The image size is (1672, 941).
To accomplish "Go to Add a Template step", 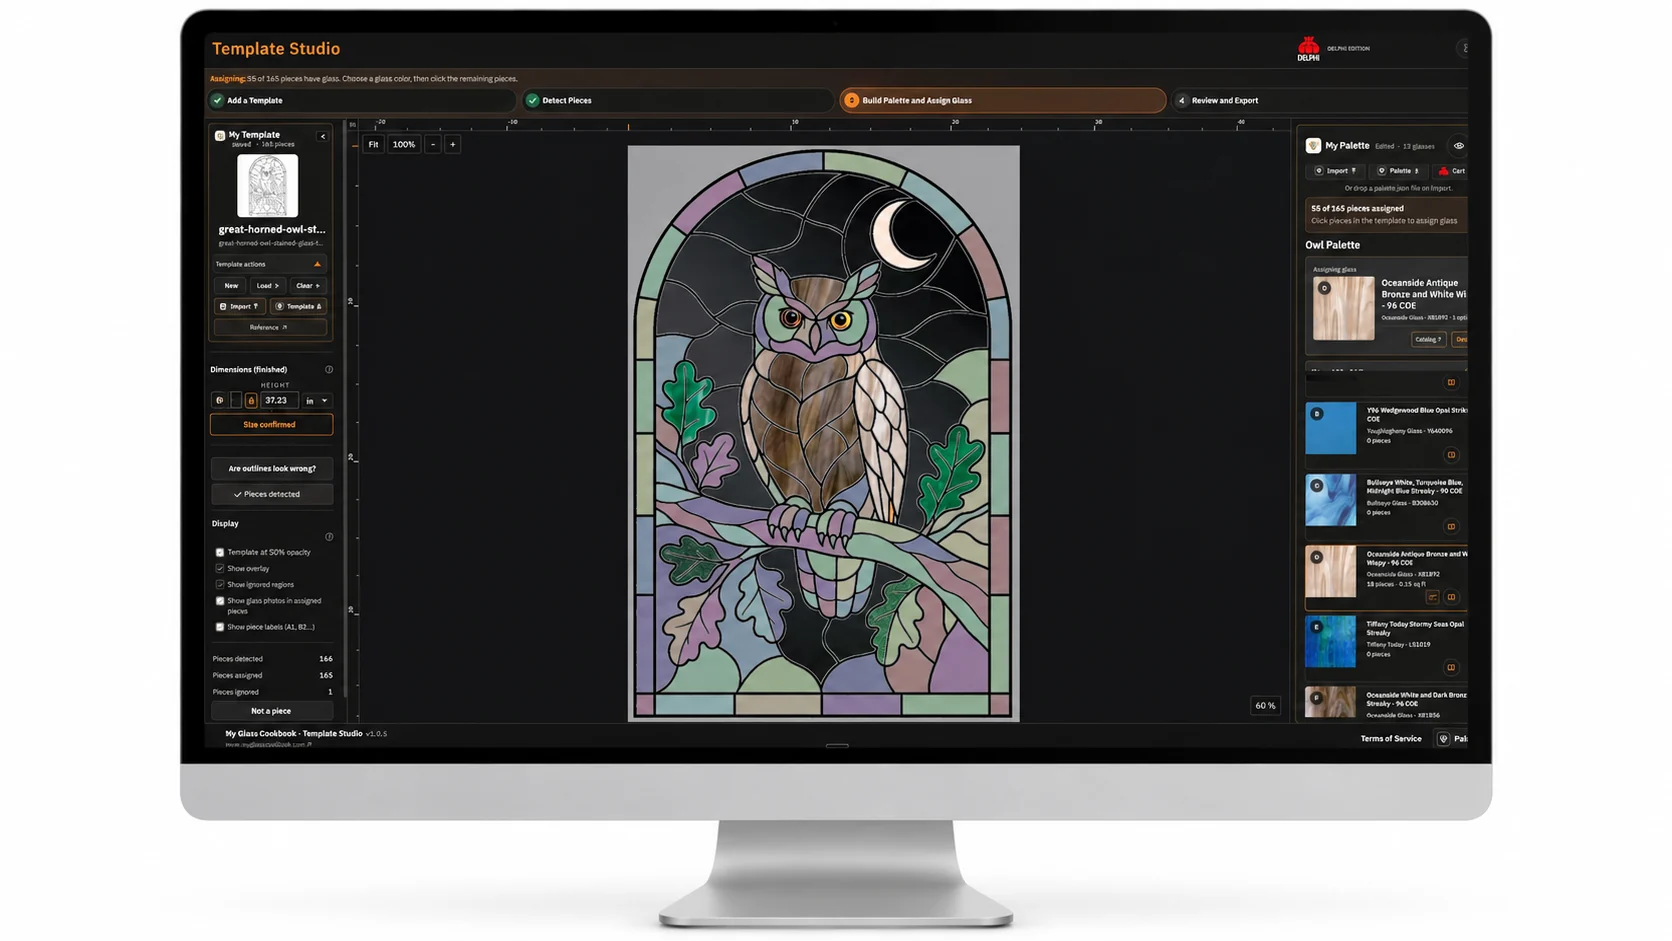I will [361, 101].
